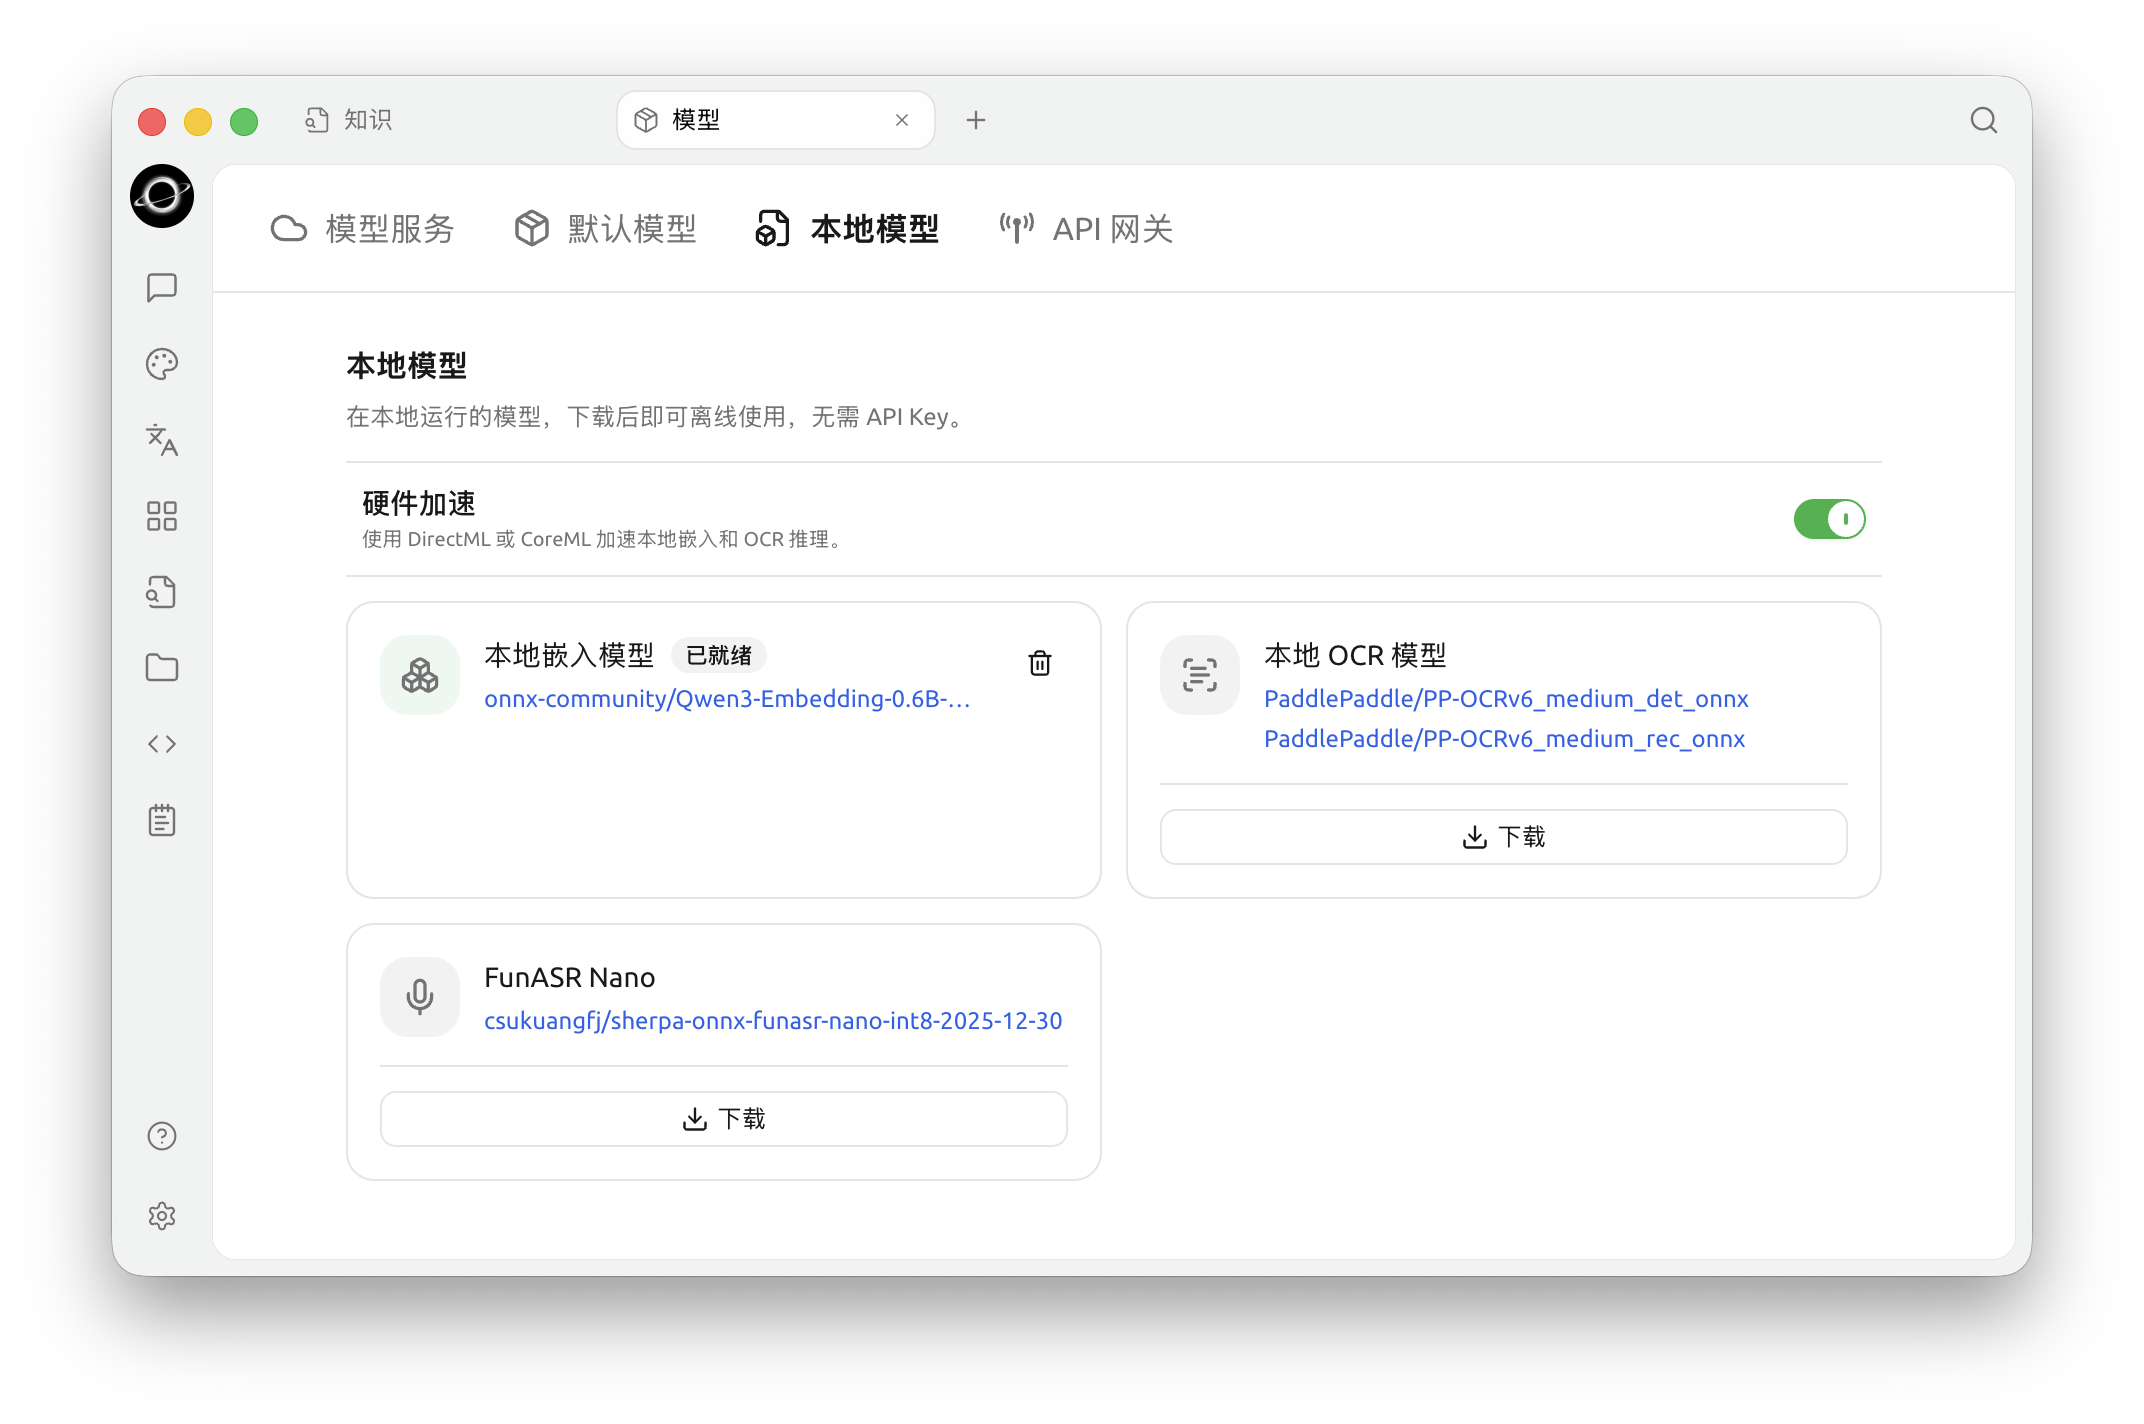Open the chat icon in the sidebar
2144x1424 pixels.
pos(161,288)
